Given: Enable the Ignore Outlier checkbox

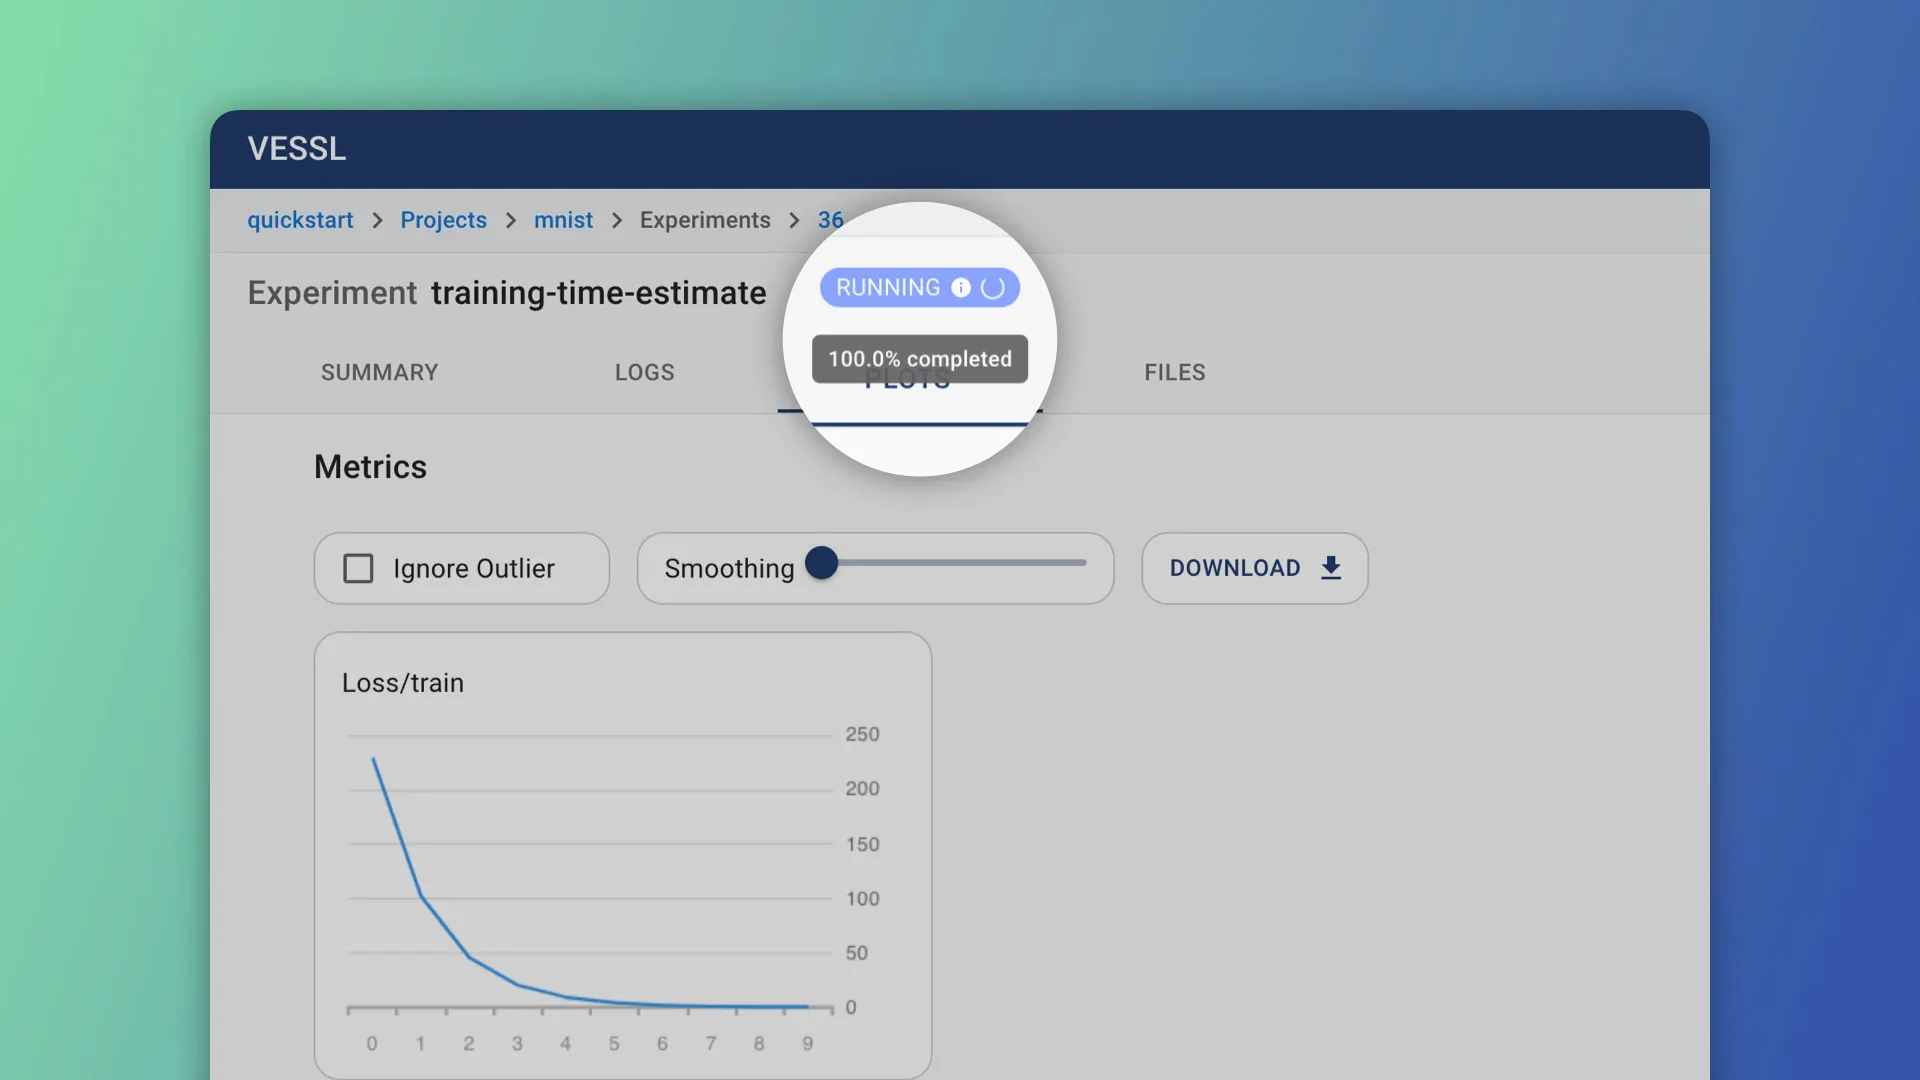Looking at the screenshot, I should click(358, 568).
